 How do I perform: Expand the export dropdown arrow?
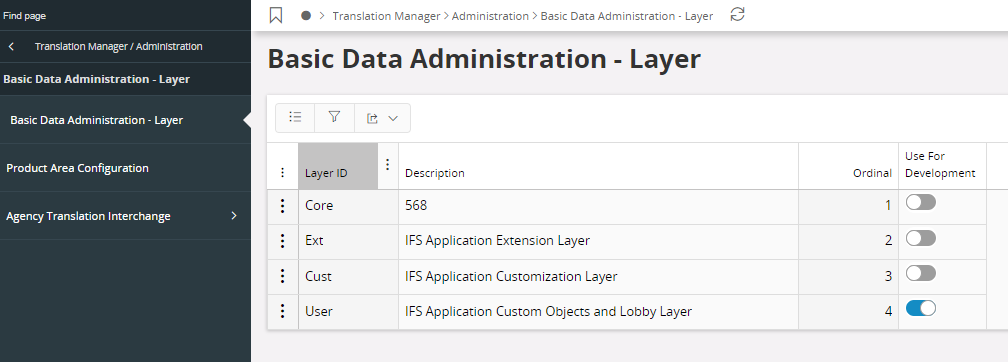coord(393,118)
